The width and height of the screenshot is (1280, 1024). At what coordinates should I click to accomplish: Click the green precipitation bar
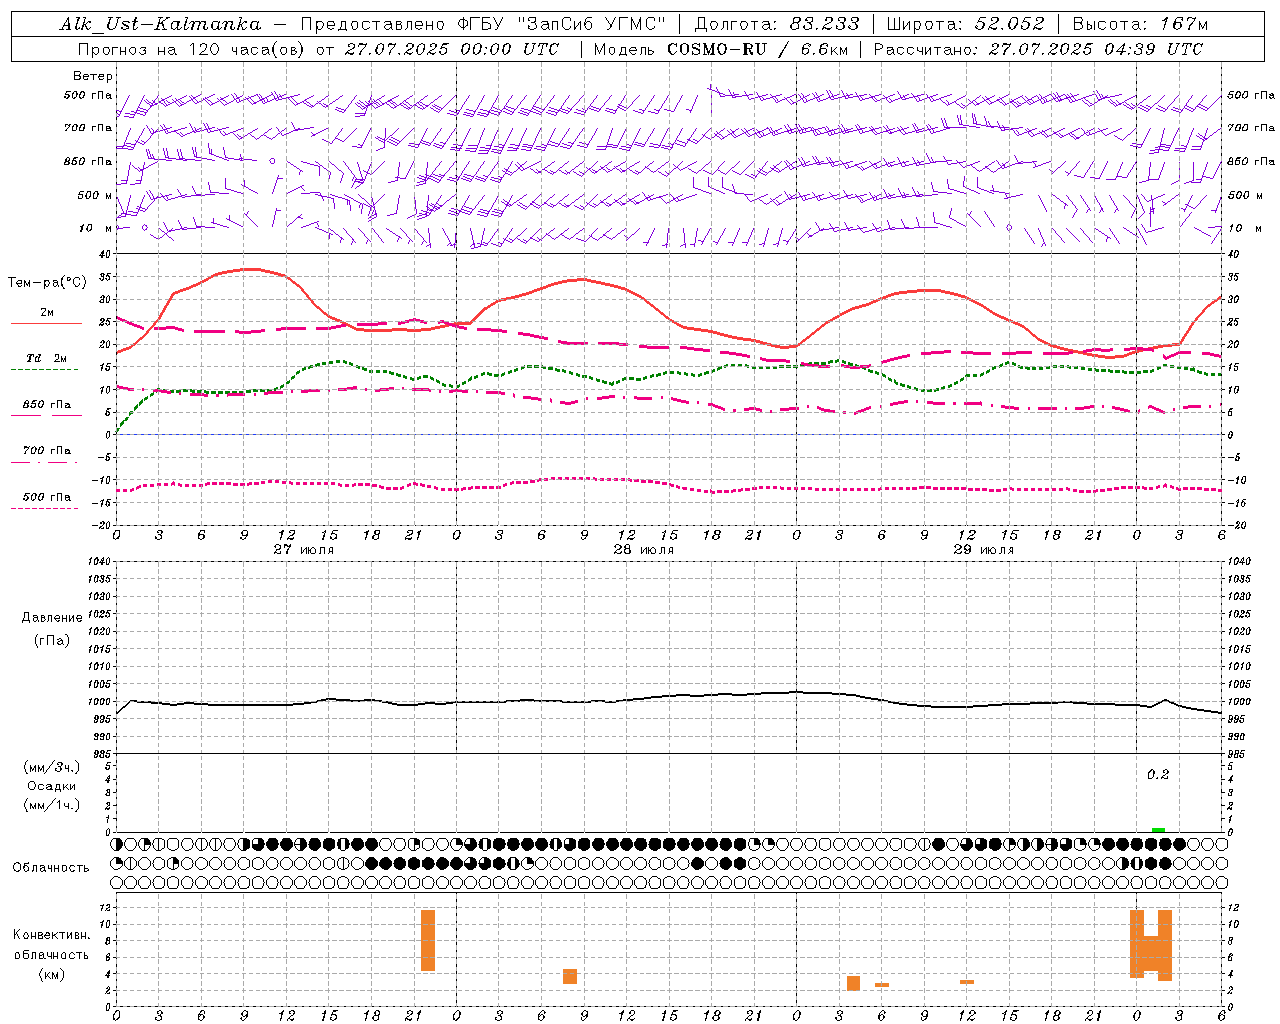(x=1158, y=830)
